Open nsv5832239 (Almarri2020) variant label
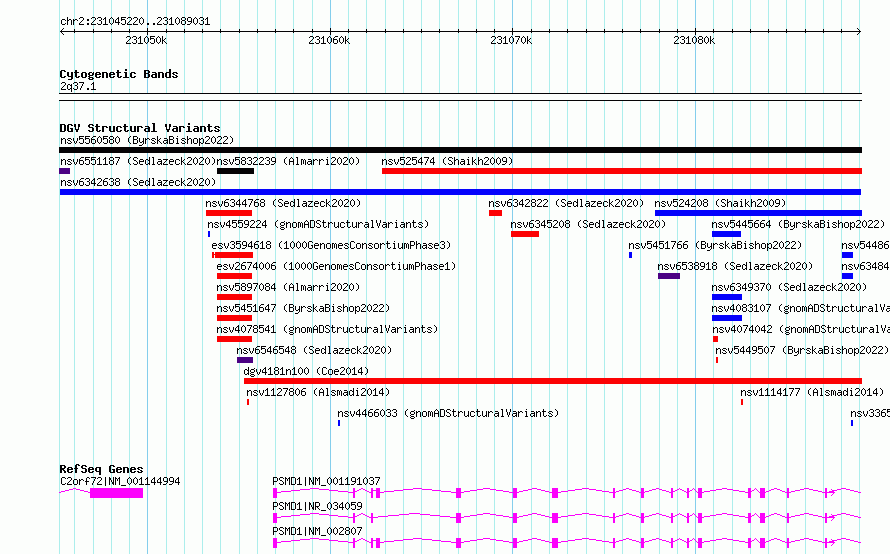The height and width of the screenshot is (554, 890). (x=288, y=161)
